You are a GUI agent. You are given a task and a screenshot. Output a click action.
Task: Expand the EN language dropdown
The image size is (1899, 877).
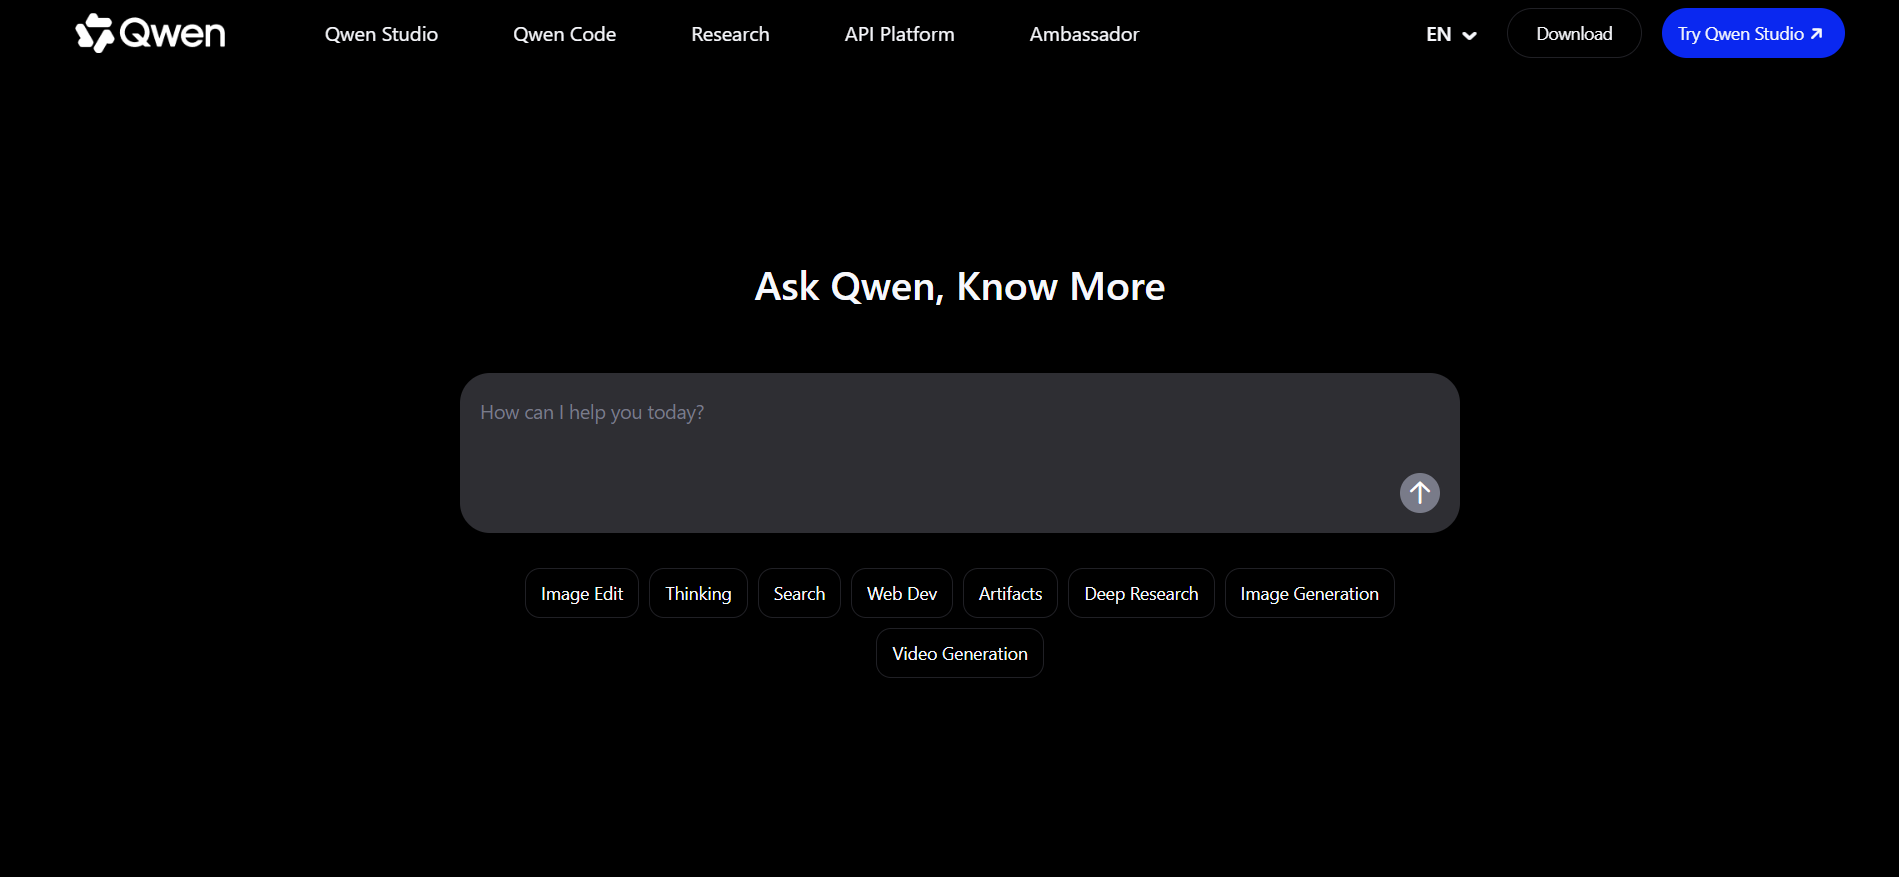(x=1451, y=34)
